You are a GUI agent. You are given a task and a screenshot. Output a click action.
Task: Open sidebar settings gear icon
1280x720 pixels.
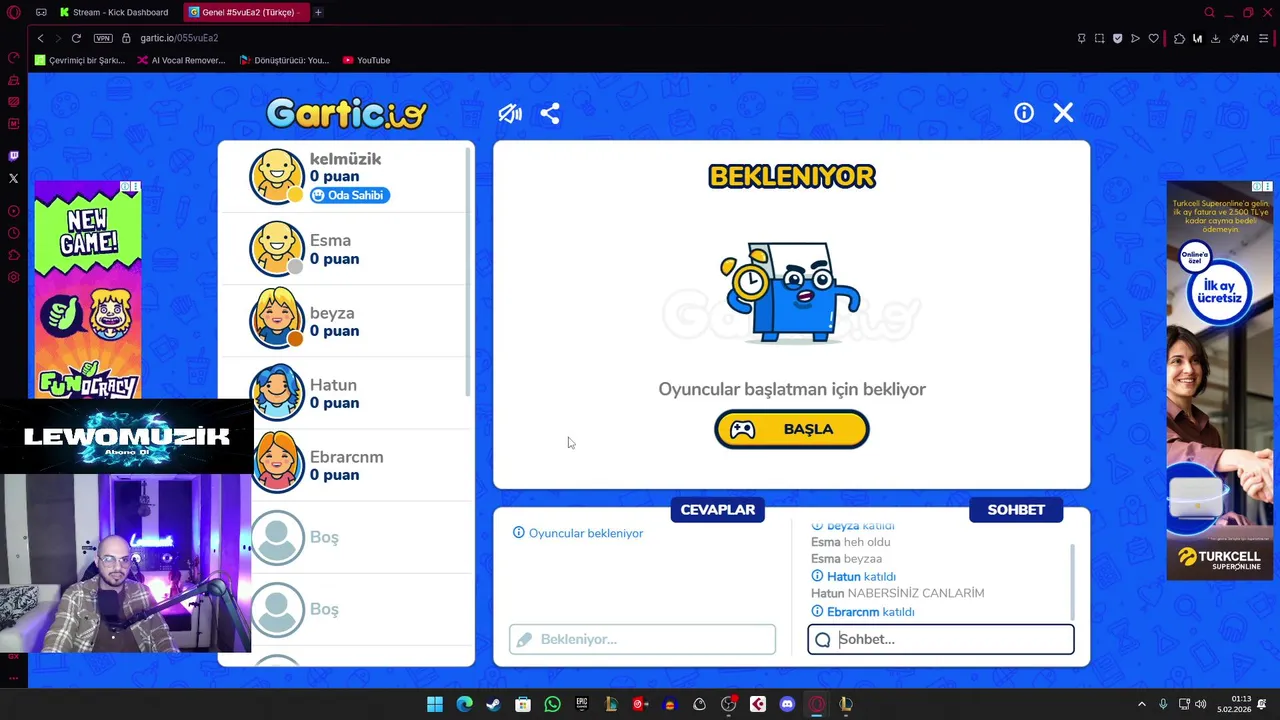(14, 277)
